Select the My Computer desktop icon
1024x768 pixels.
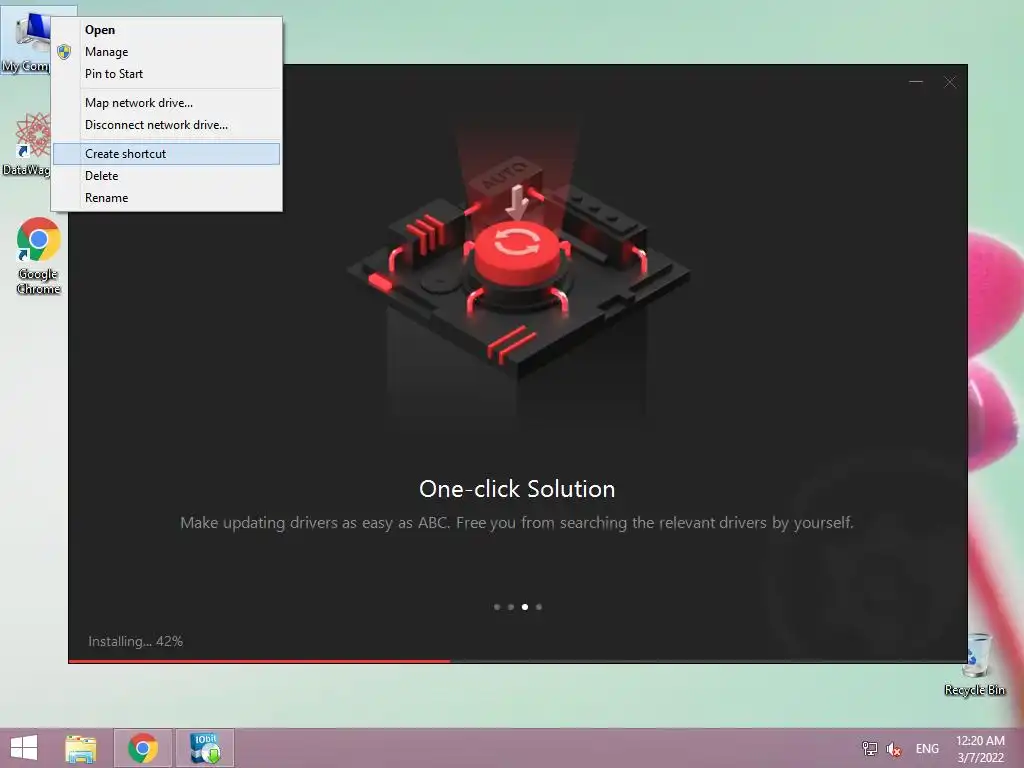tap(26, 40)
